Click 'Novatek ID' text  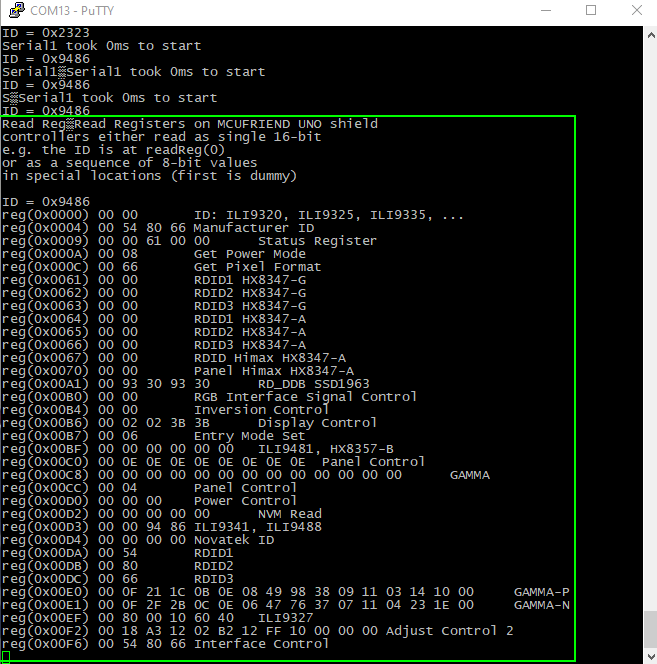coord(234,540)
